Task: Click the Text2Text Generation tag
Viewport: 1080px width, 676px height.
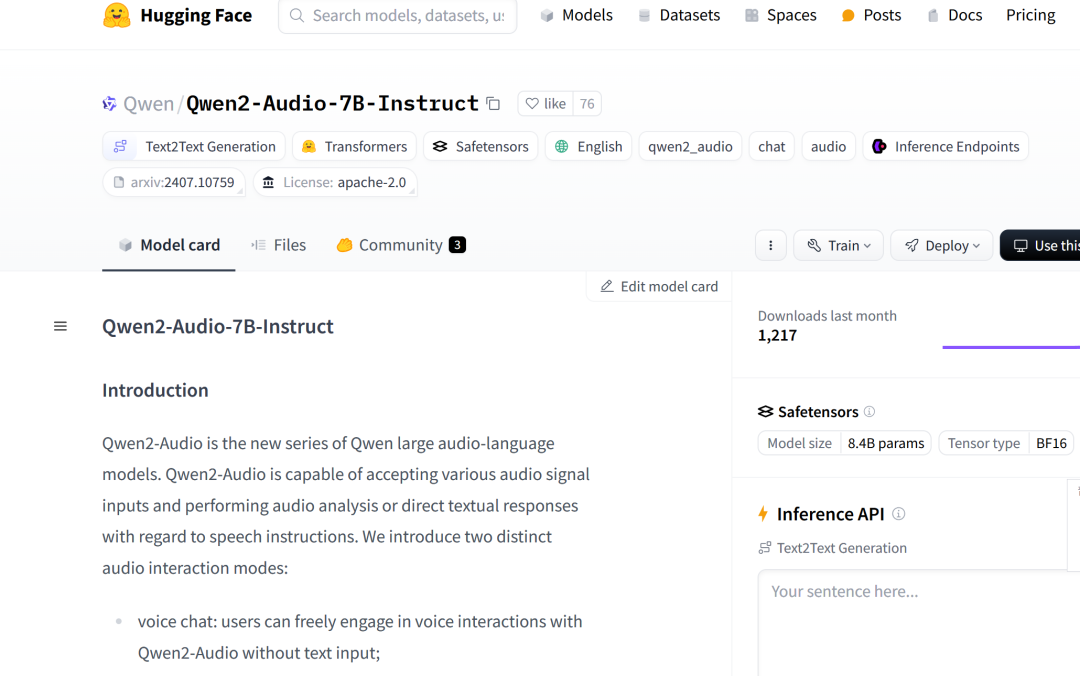Action: (x=194, y=147)
